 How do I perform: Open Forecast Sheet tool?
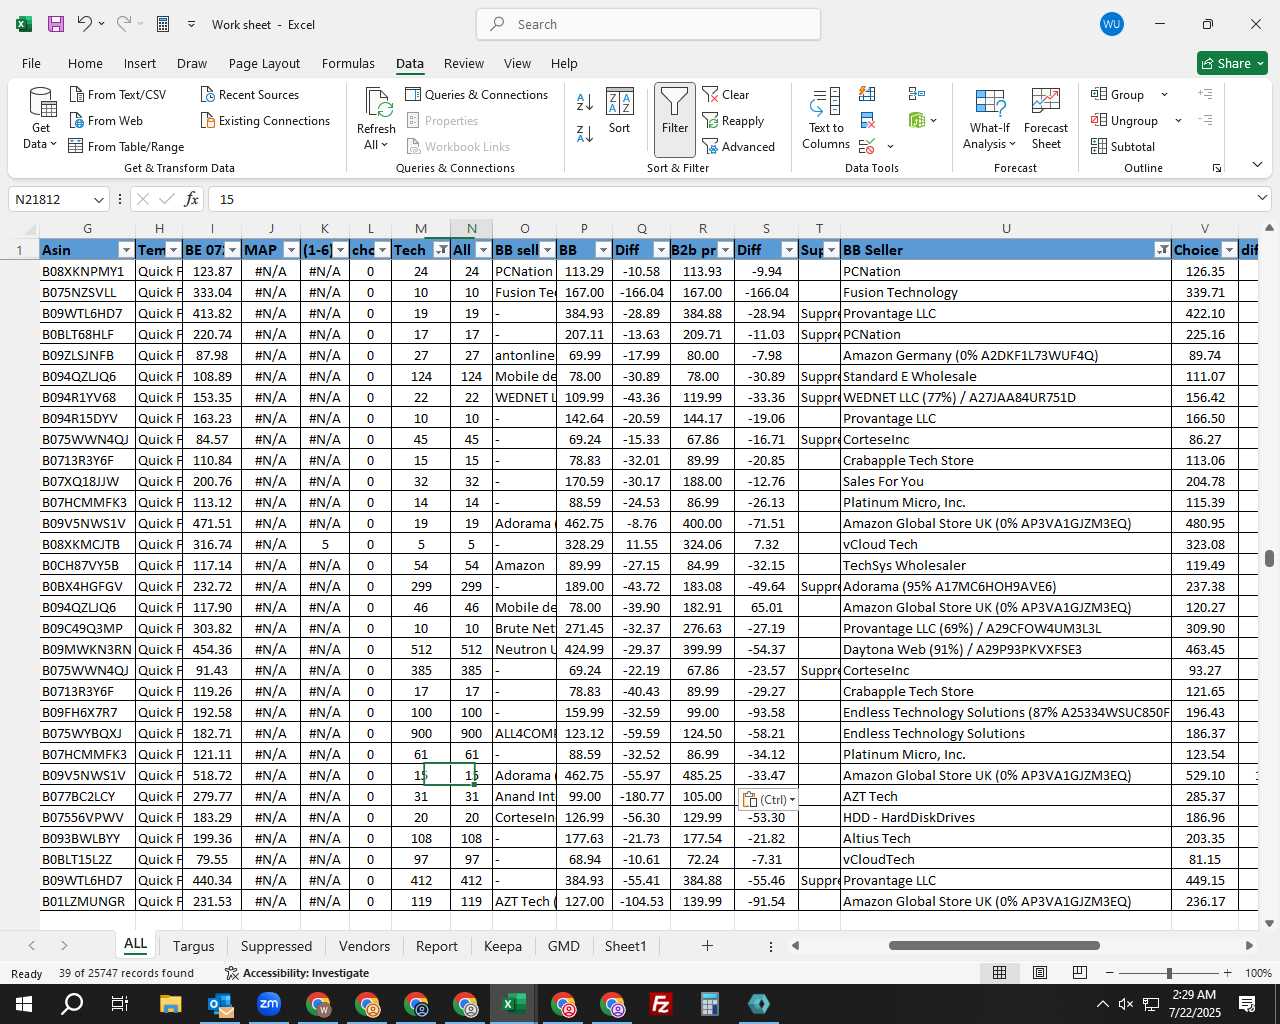point(1046,118)
